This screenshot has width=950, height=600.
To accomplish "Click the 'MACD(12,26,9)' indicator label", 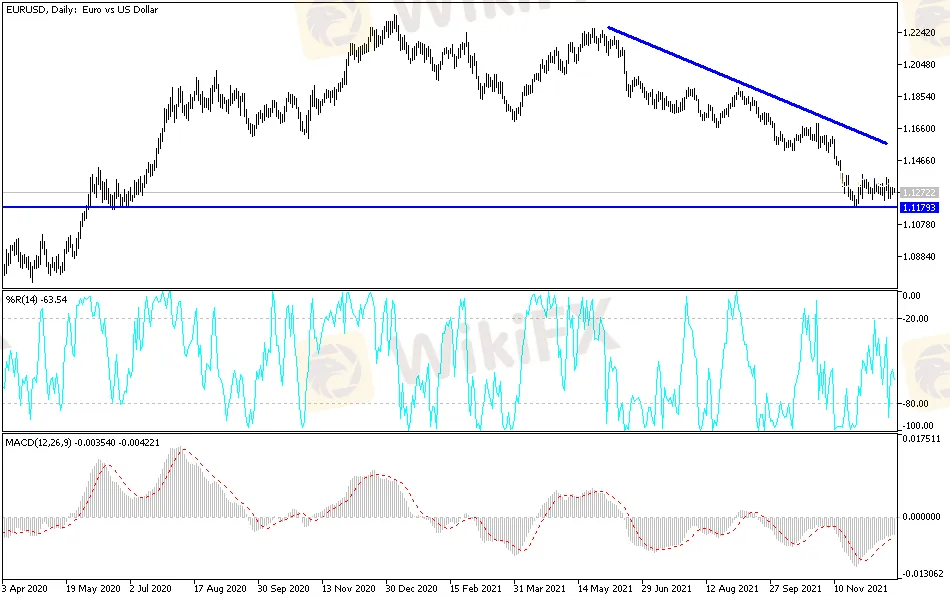I will point(38,442).
